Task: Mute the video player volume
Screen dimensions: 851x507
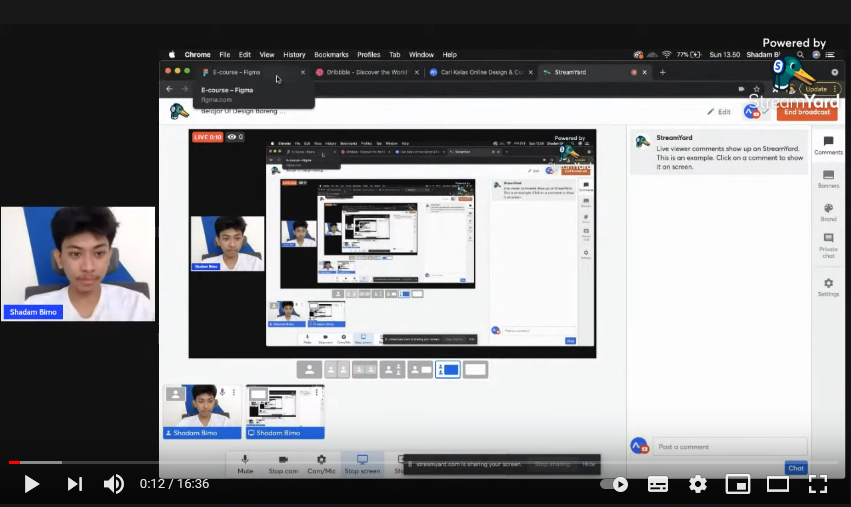Action: pyautogui.click(x=114, y=484)
